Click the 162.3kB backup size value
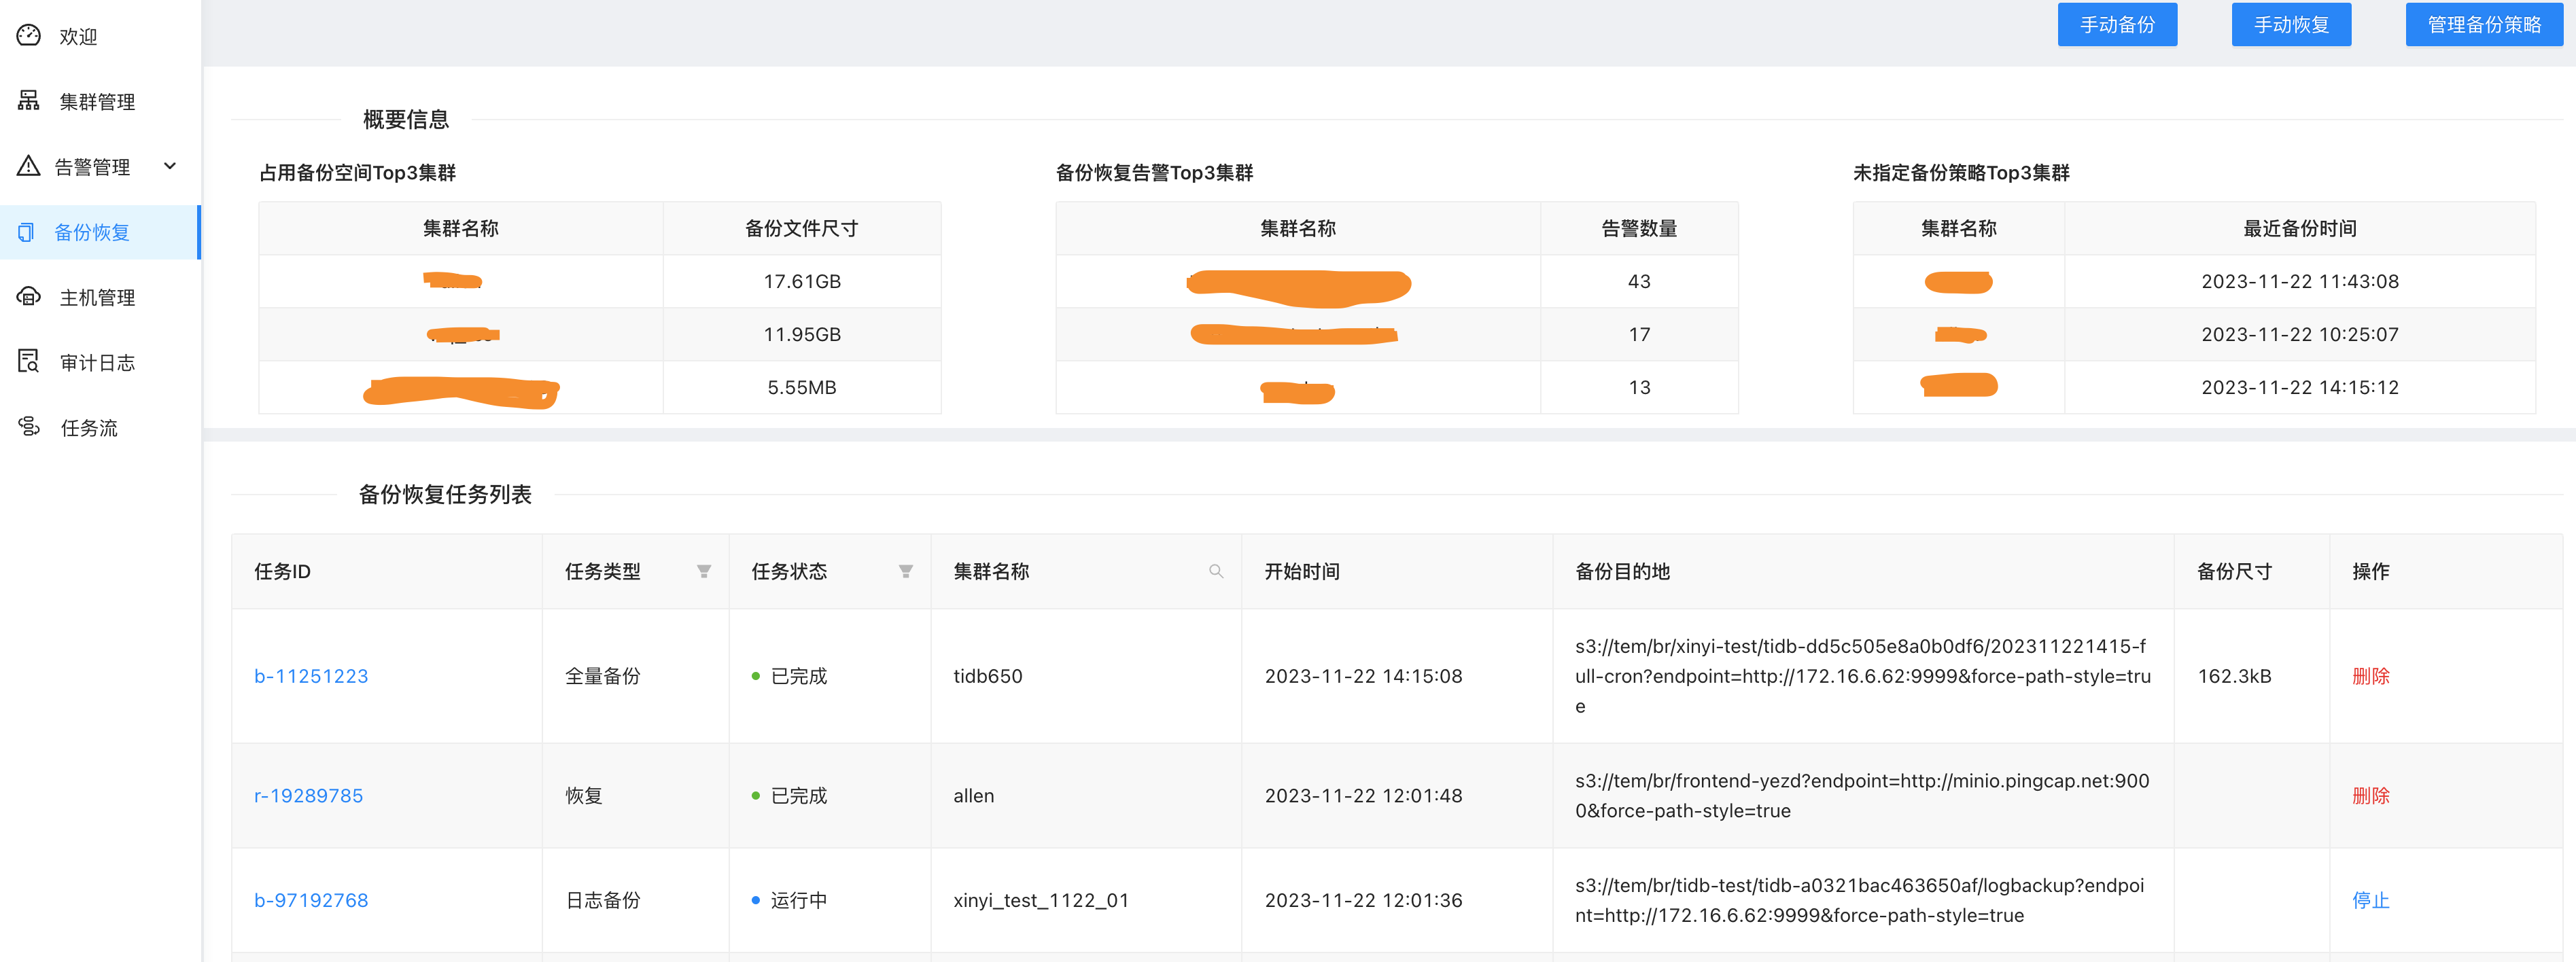 point(2234,676)
